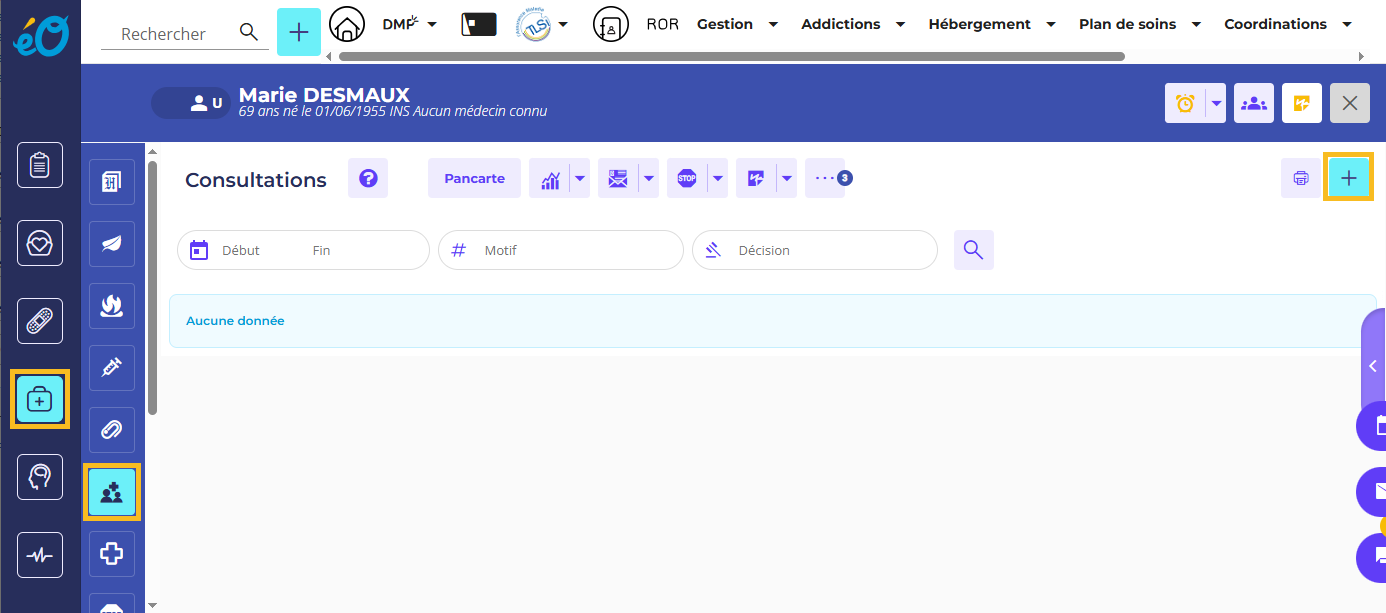This screenshot has height=613, width=1386.
Task: Open the Gestion menu
Action: tap(736, 24)
